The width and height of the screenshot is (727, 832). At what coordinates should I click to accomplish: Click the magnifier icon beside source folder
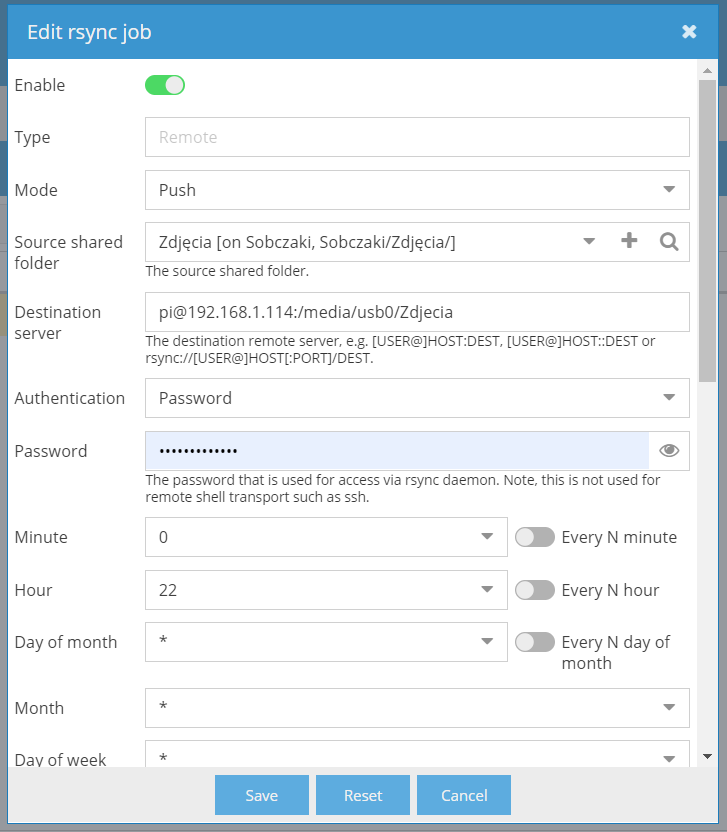[x=669, y=242]
